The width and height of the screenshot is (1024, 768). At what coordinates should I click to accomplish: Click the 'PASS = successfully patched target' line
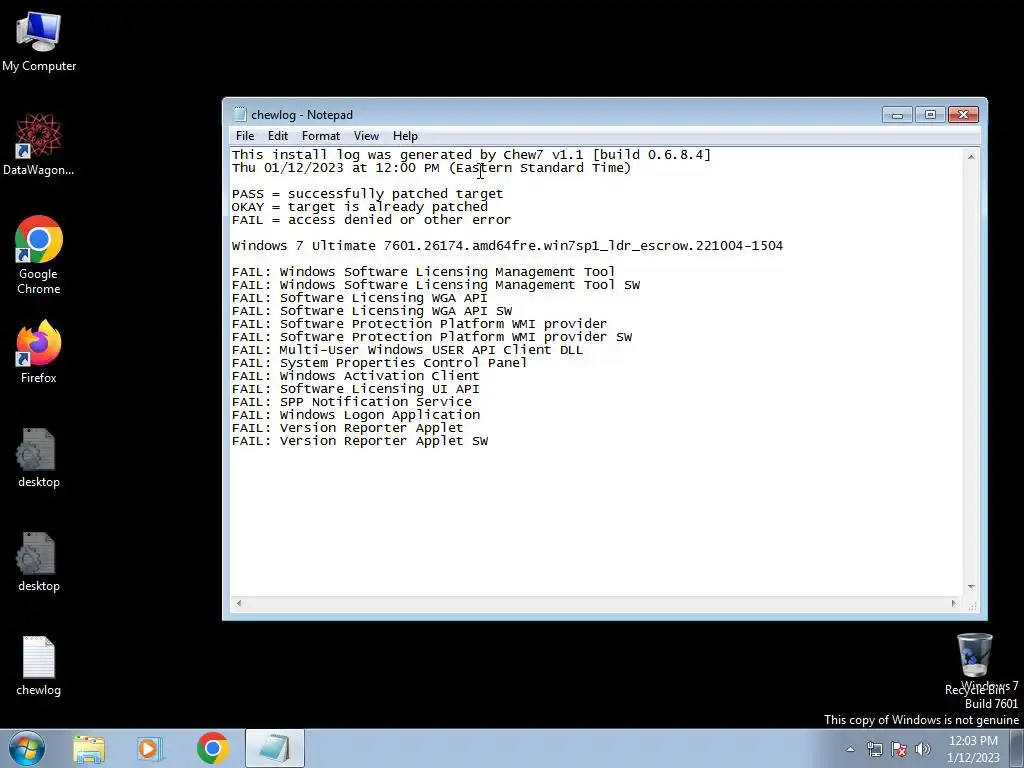[367, 194]
